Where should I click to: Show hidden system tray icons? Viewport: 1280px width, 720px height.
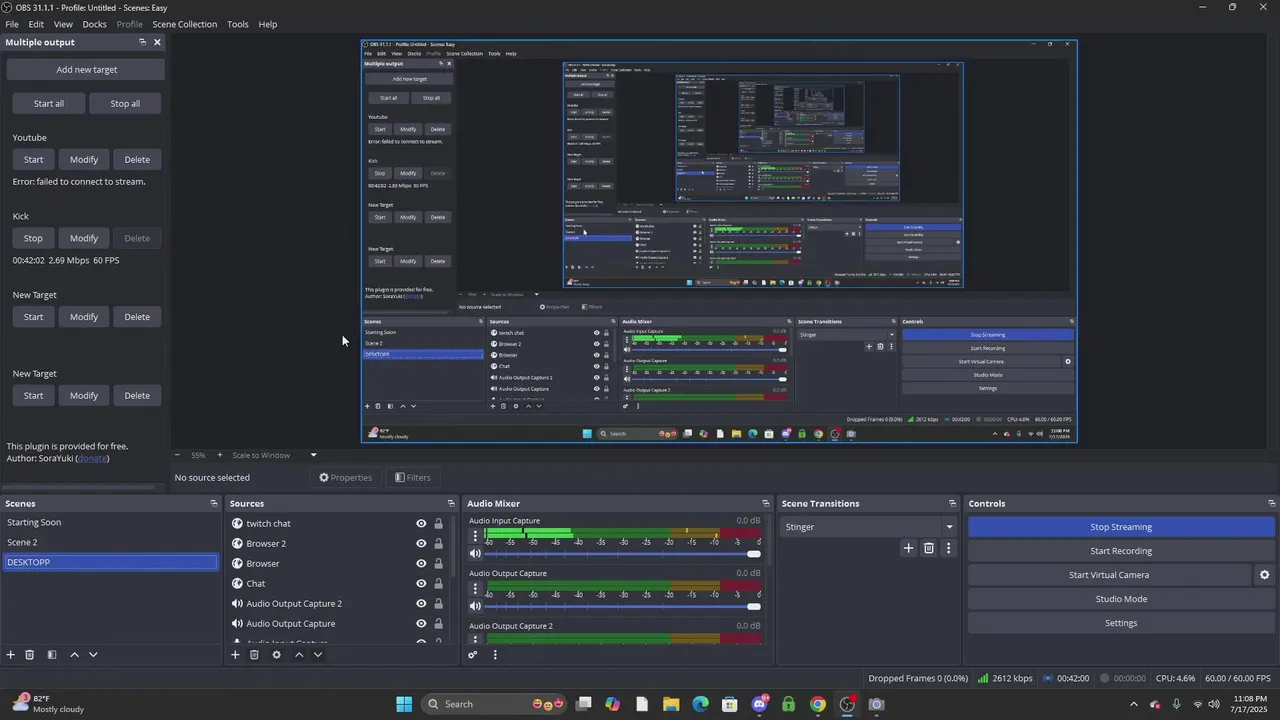coord(1133,704)
